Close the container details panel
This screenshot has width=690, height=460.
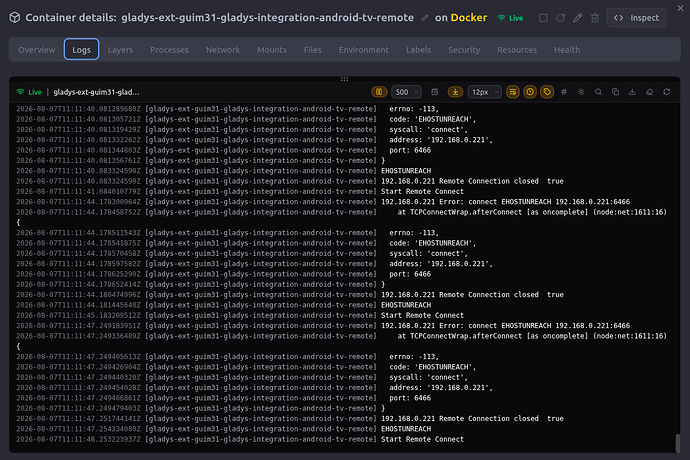(x=680, y=8)
